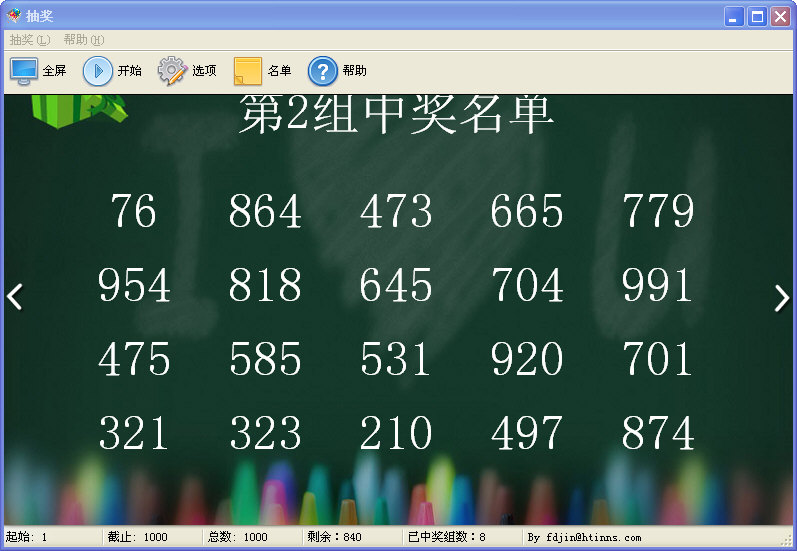Select winning number 991
Screen dimensions: 797x551
click(x=657, y=285)
